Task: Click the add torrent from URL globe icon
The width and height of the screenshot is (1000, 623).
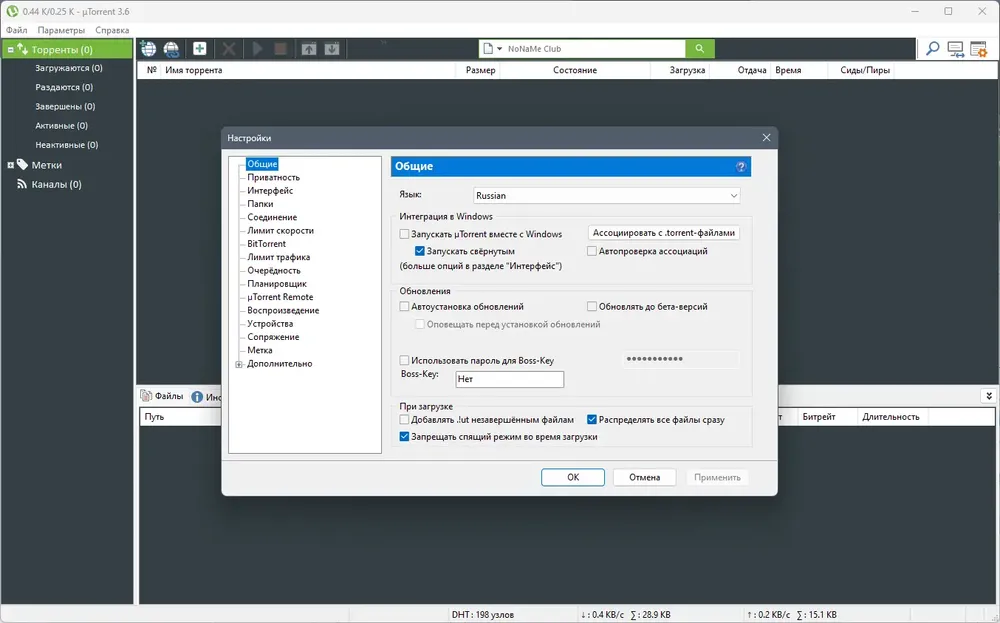Action: tap(149, 48)
